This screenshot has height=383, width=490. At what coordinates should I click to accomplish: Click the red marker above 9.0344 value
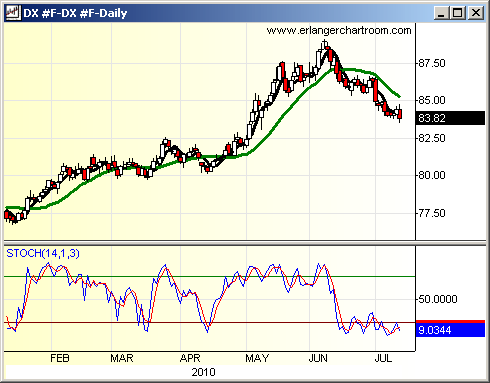[x=450, y=322]
